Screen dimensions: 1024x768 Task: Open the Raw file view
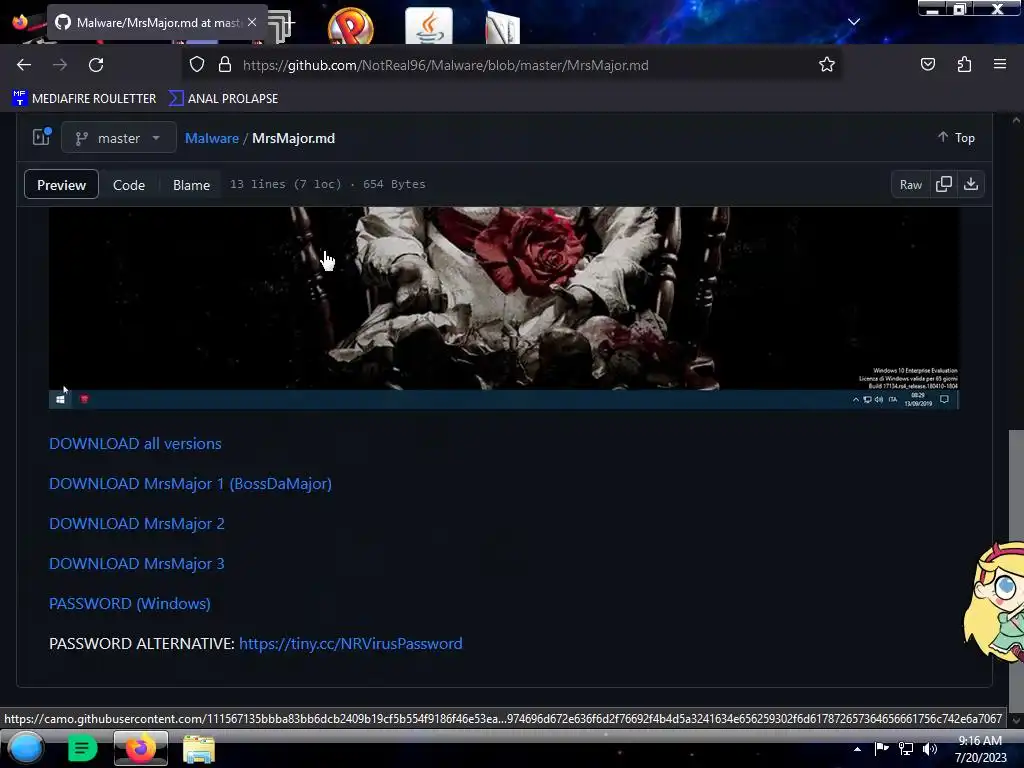[910, 185]
